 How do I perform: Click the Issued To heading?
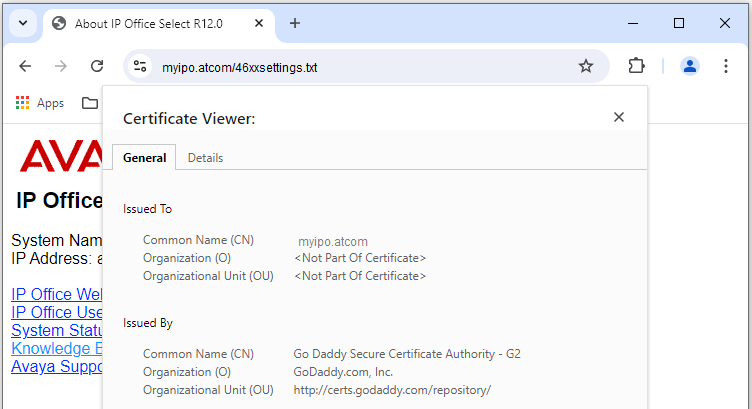[x=147, y=209]
